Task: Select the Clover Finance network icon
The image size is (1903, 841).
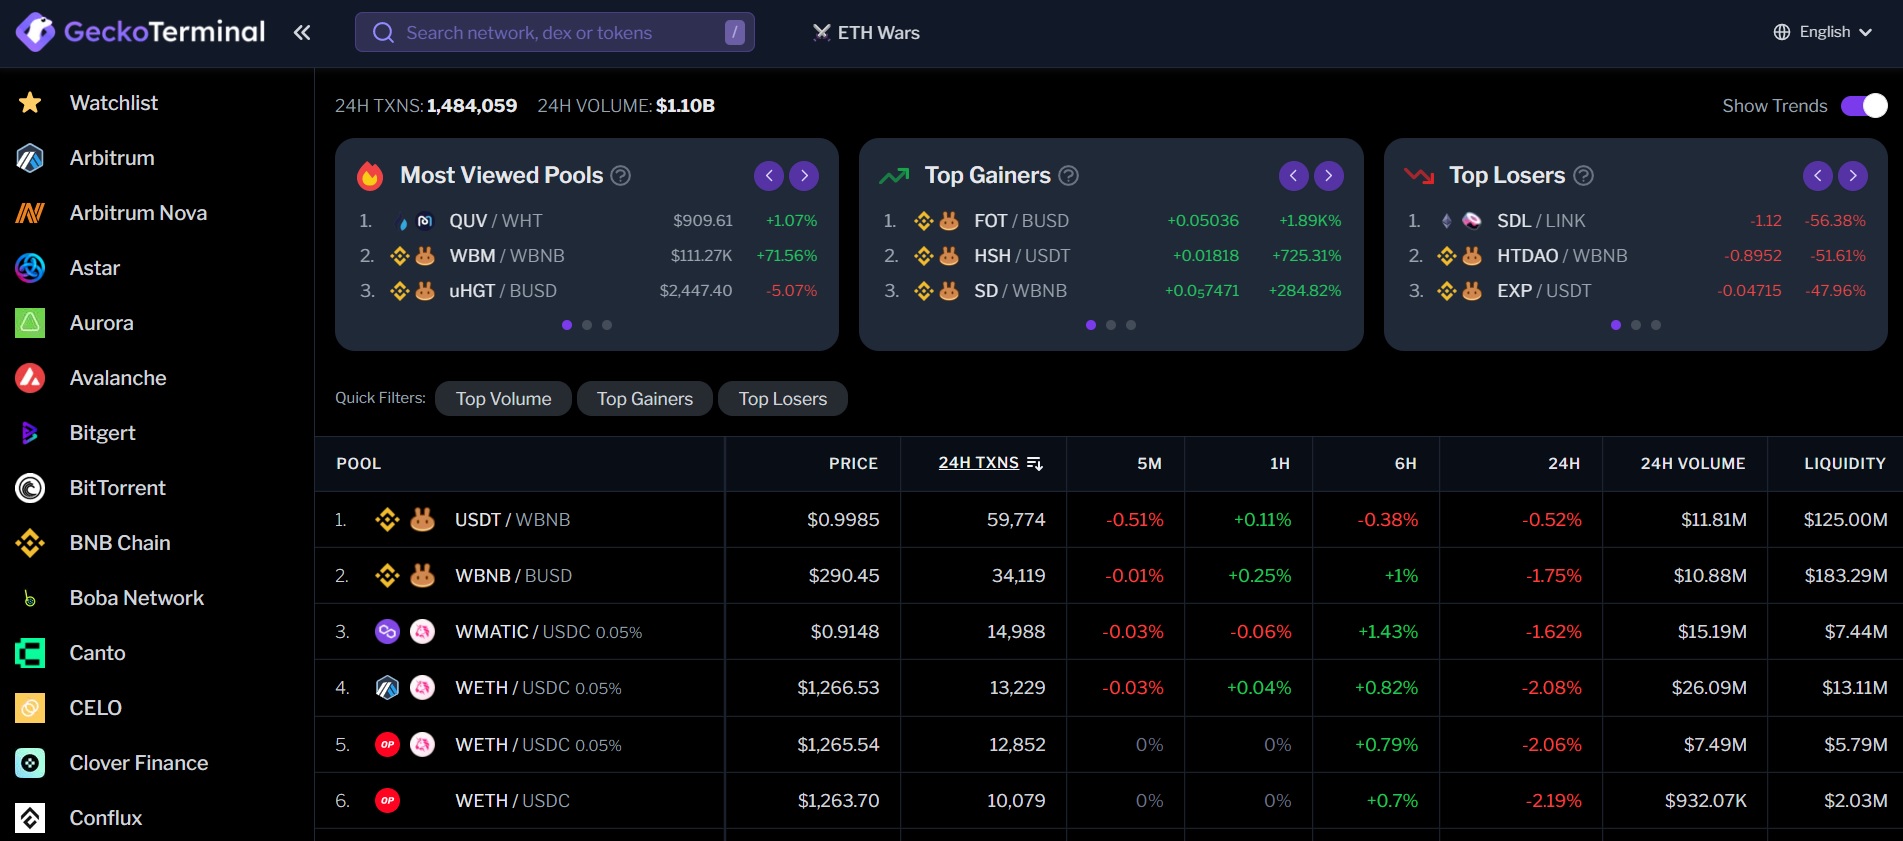Action: tap(30, 763)
